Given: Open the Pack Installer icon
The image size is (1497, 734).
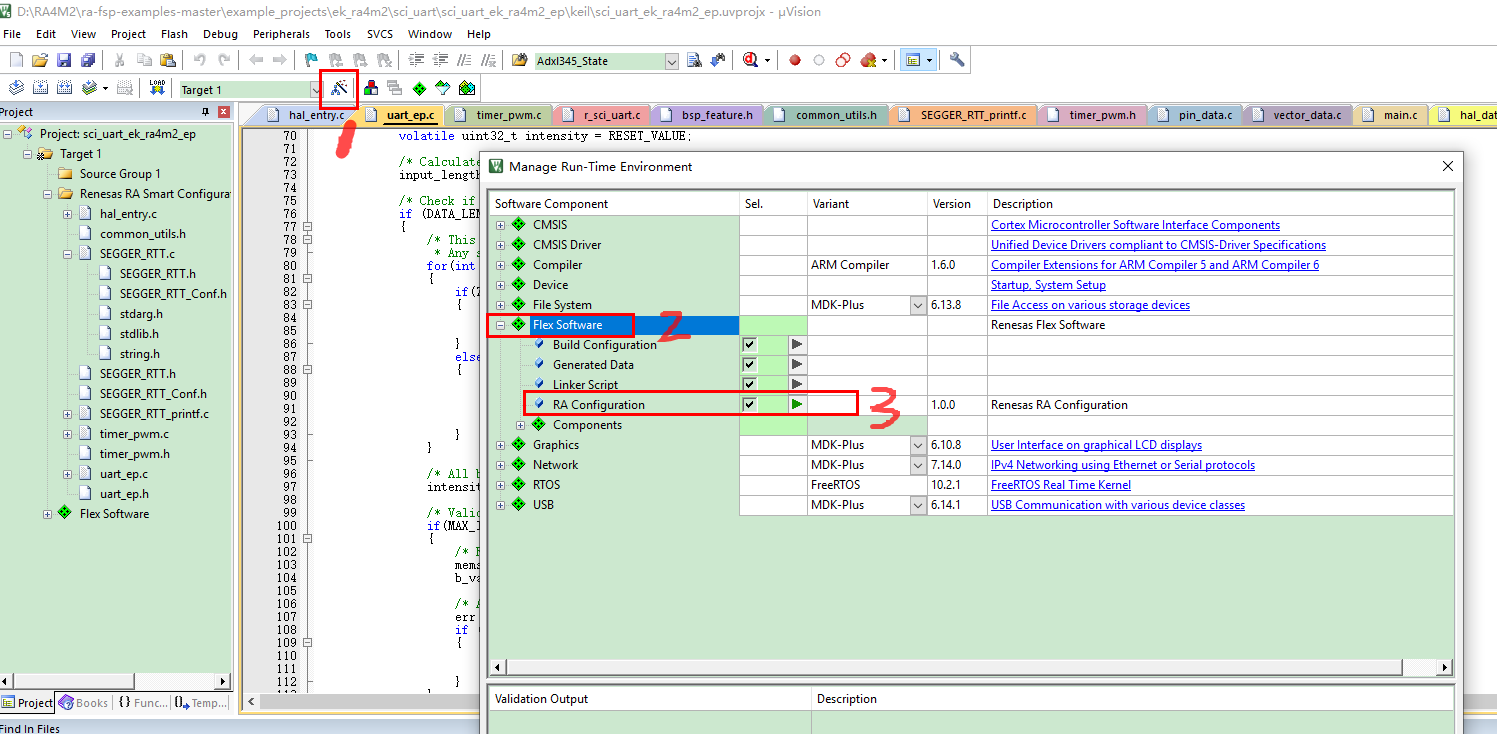Looking at the screenshot, I should (x=466, y=88).
